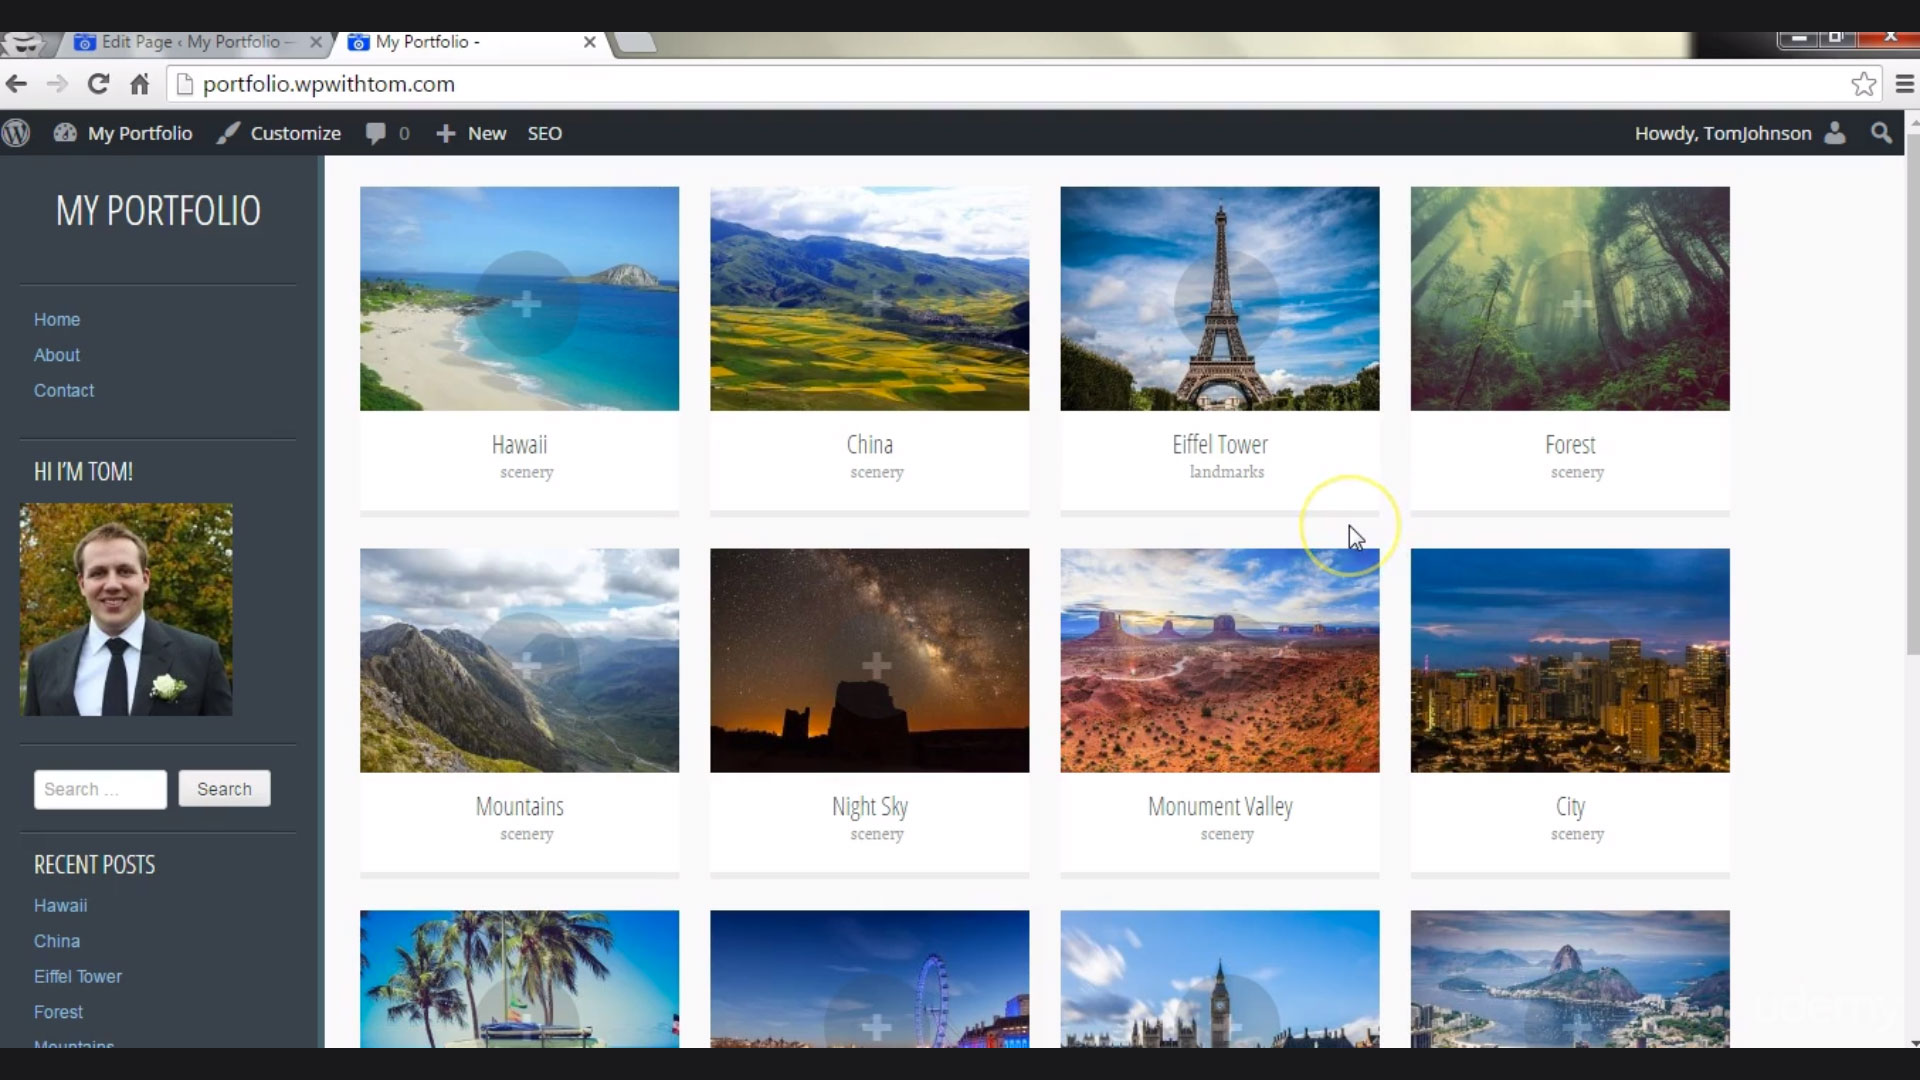Click Tom's profile photo in sidebar
This screenshot has width=1920, height=1080.
click(126, 609)
